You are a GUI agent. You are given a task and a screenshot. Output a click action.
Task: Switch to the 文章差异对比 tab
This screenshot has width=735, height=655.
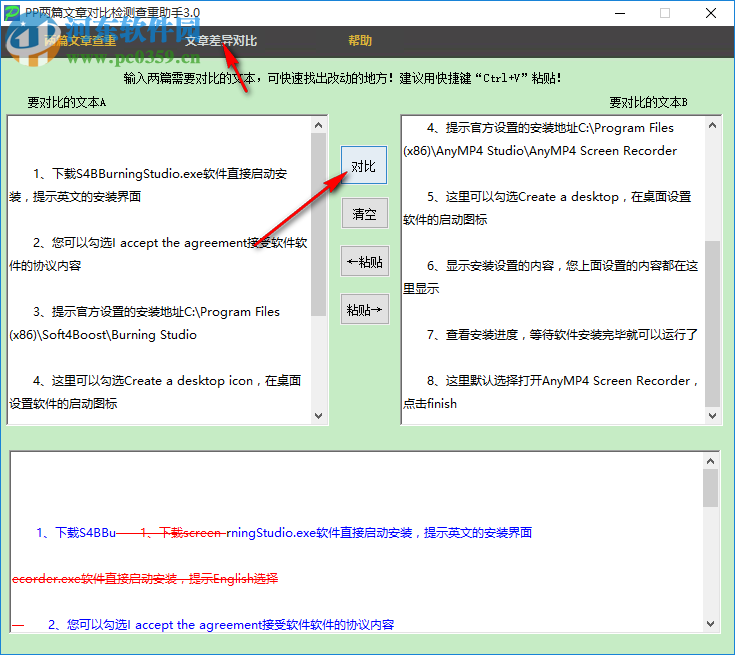221,41
